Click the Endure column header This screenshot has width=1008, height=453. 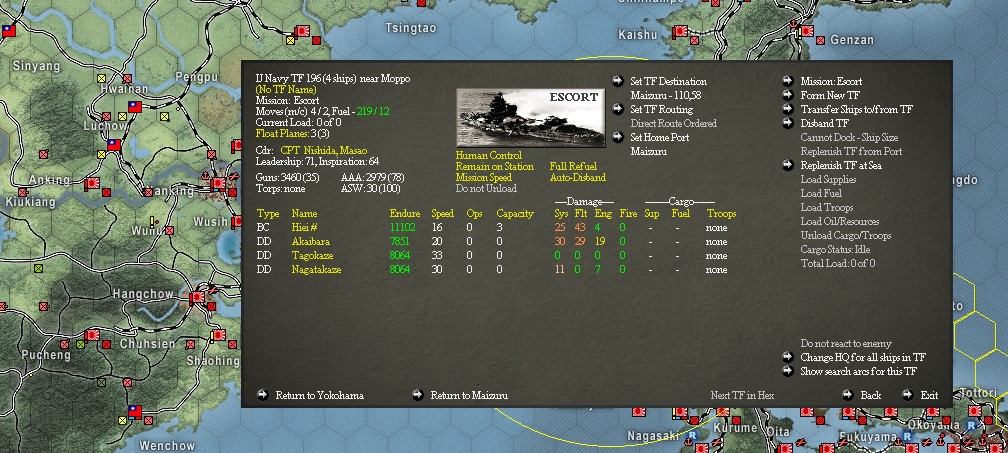405,213
